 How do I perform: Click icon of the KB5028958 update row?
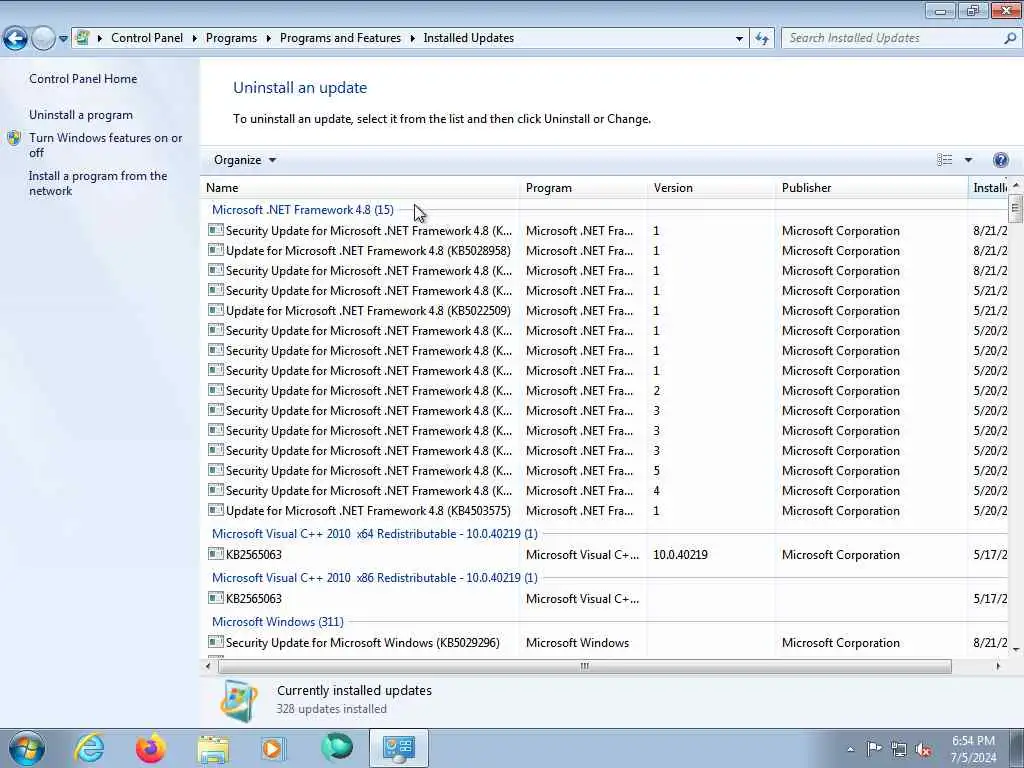click(x=216, y=250)
